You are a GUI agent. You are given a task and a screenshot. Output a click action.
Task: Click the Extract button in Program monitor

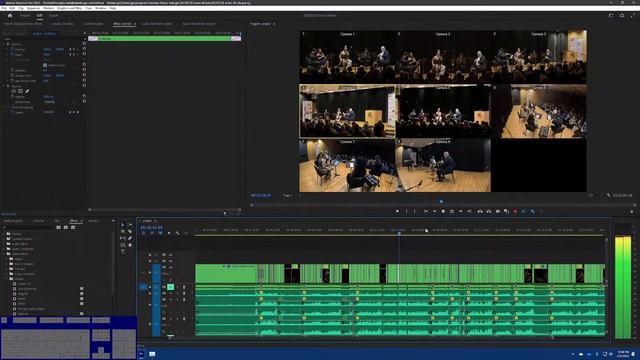[489, 211]
